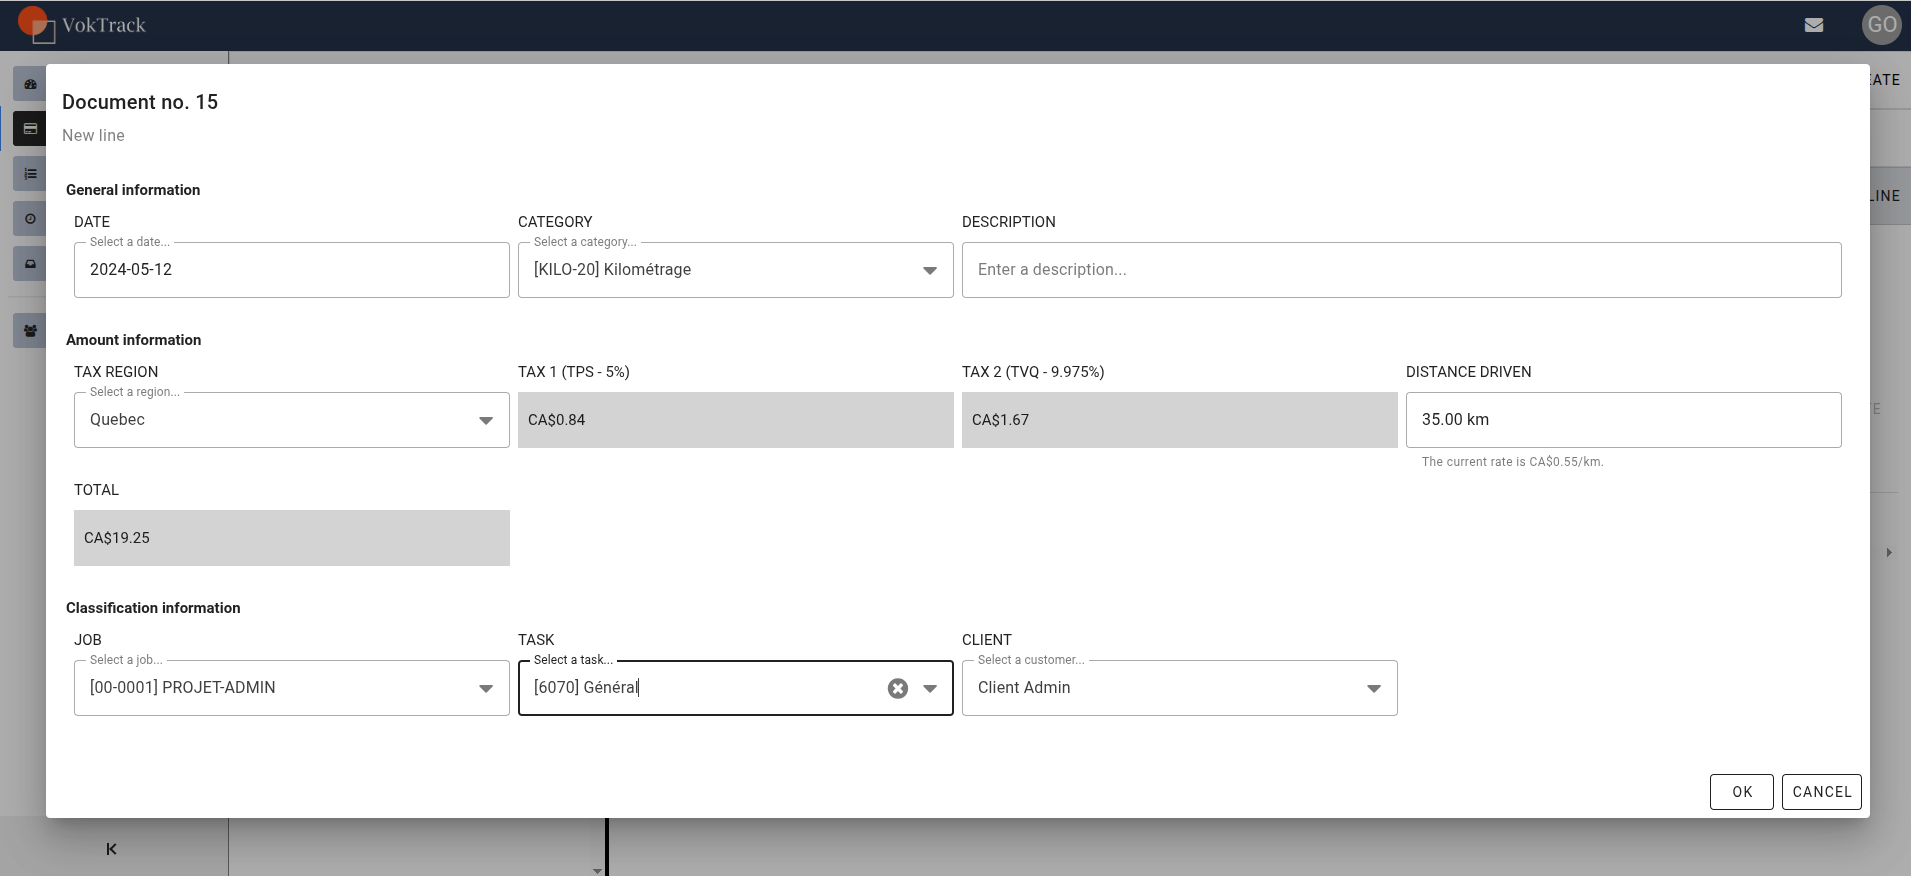Open the GO user avatar menu
Image resolution: width=1911 pixels, height=876 pixels.
tap(1881, 25)
